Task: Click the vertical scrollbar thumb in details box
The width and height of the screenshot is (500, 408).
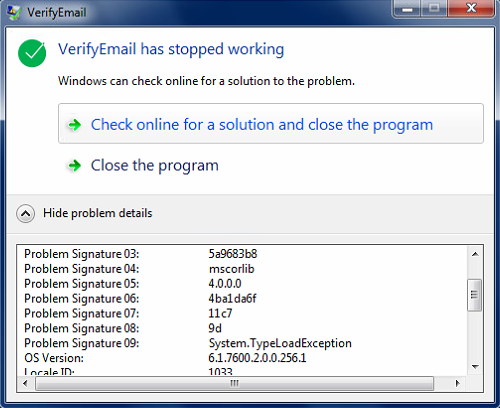Action: [x=475, y=295]
